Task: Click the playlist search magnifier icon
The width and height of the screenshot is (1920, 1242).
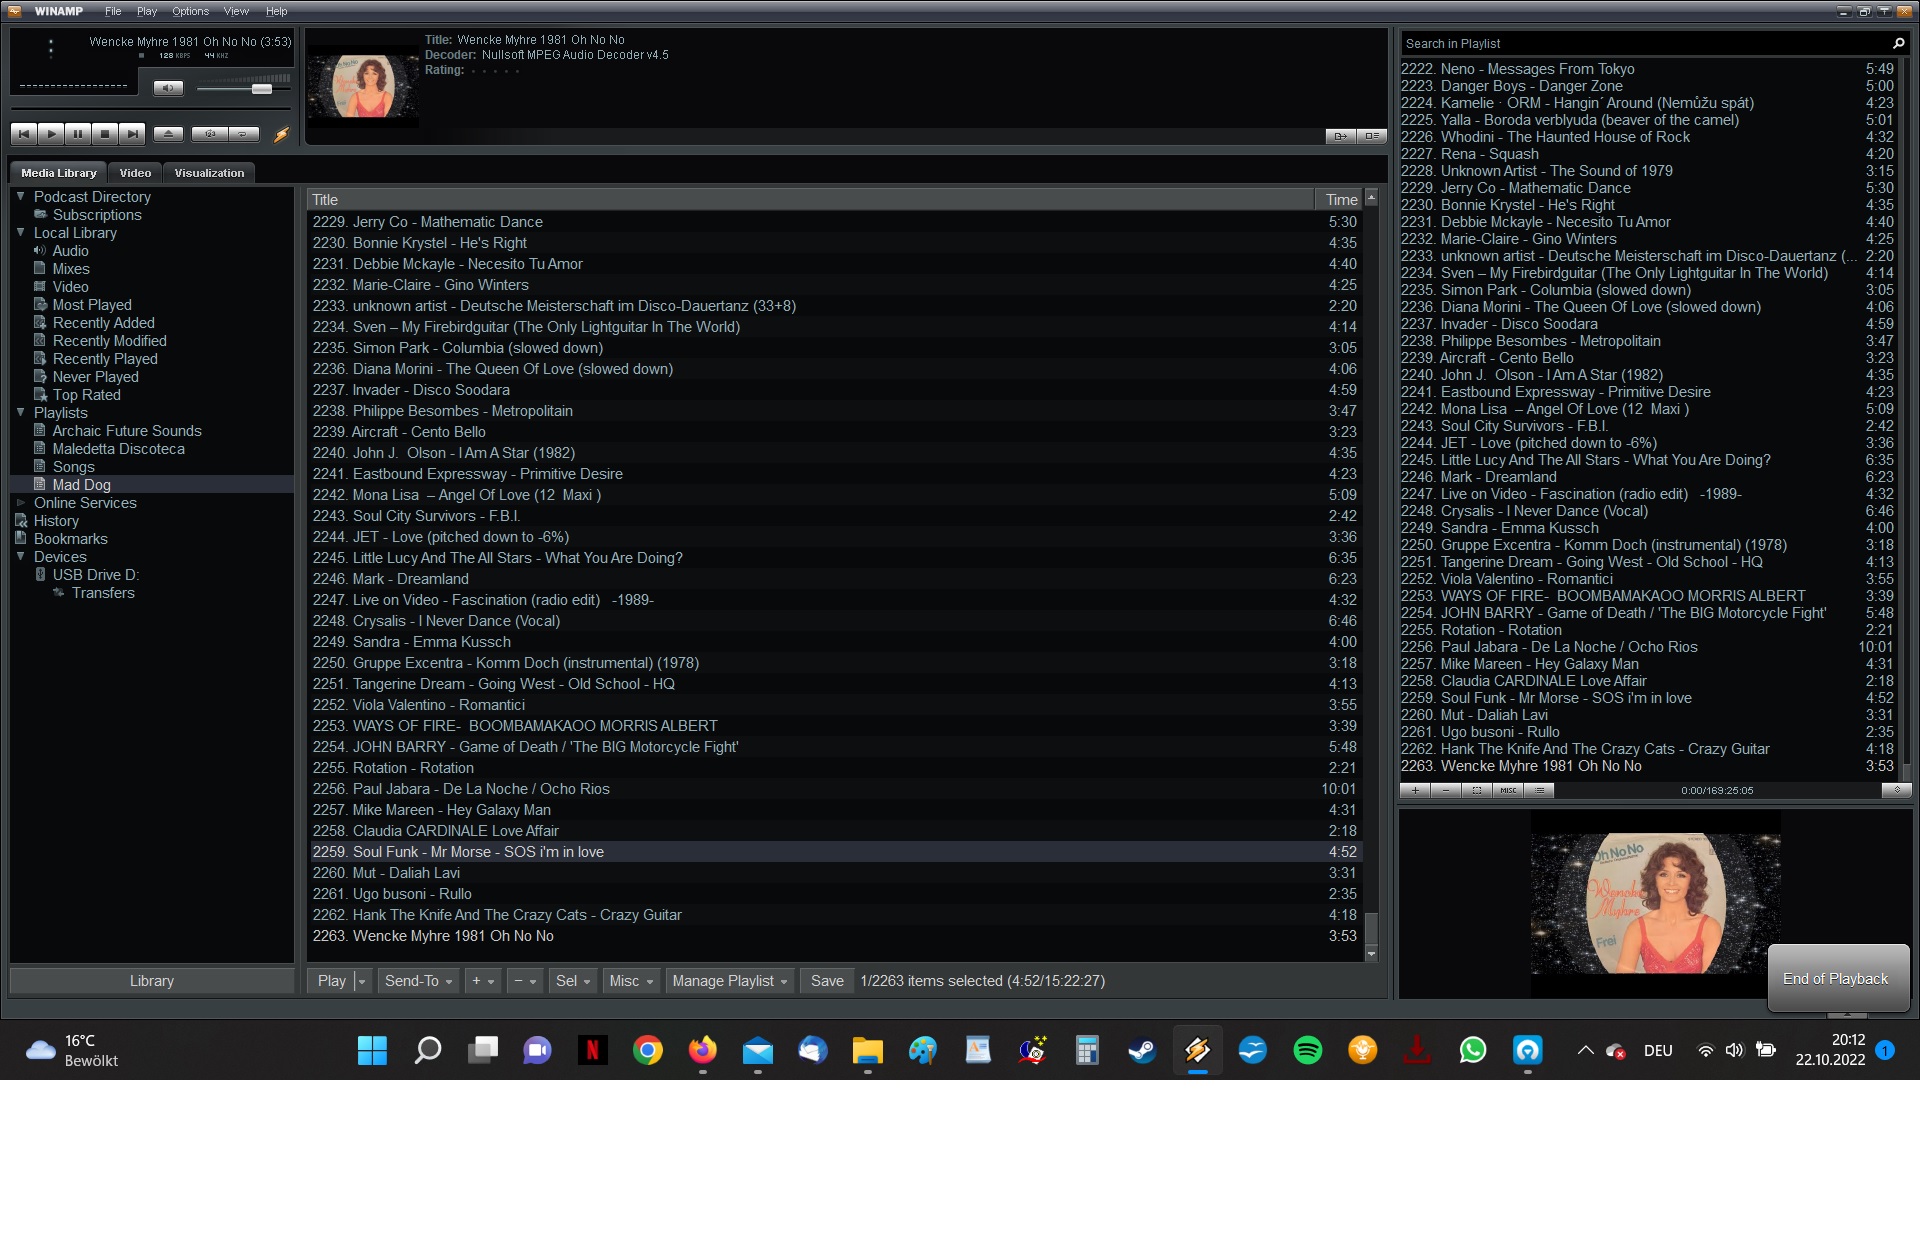Action: click(1898, 44)
